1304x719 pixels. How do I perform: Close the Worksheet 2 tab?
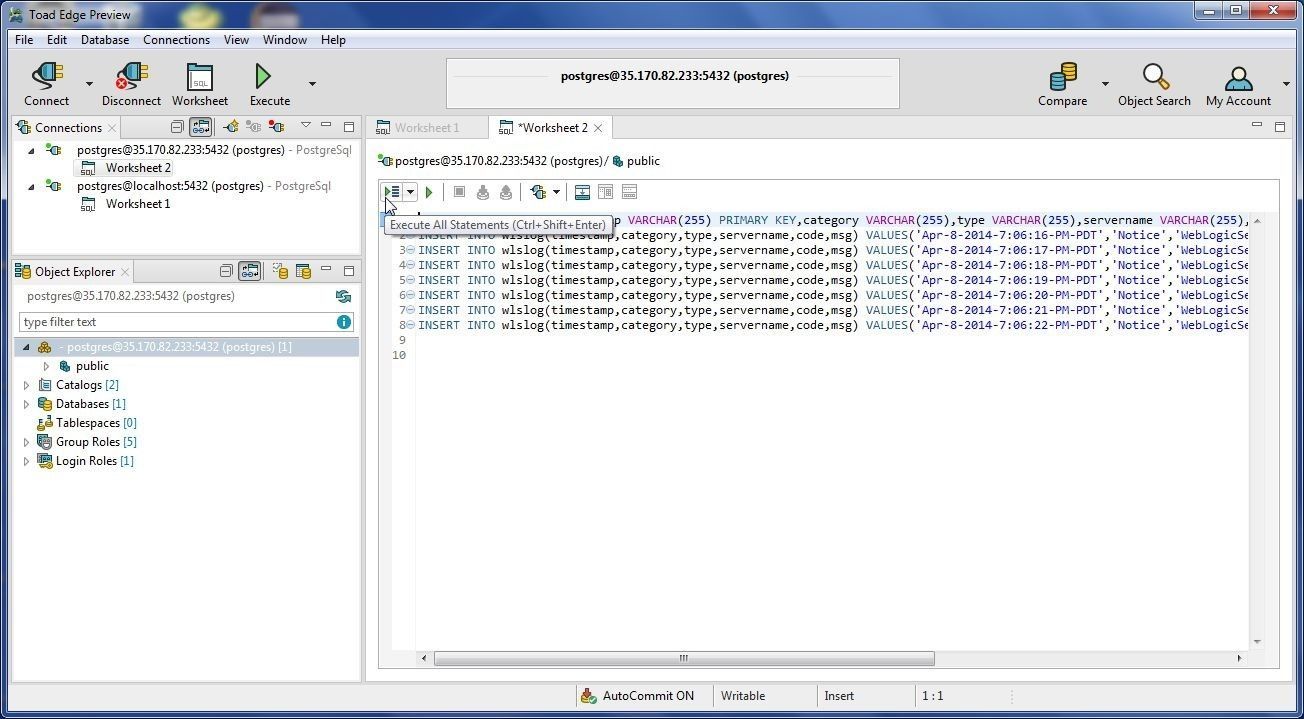(x=598, y=128)
